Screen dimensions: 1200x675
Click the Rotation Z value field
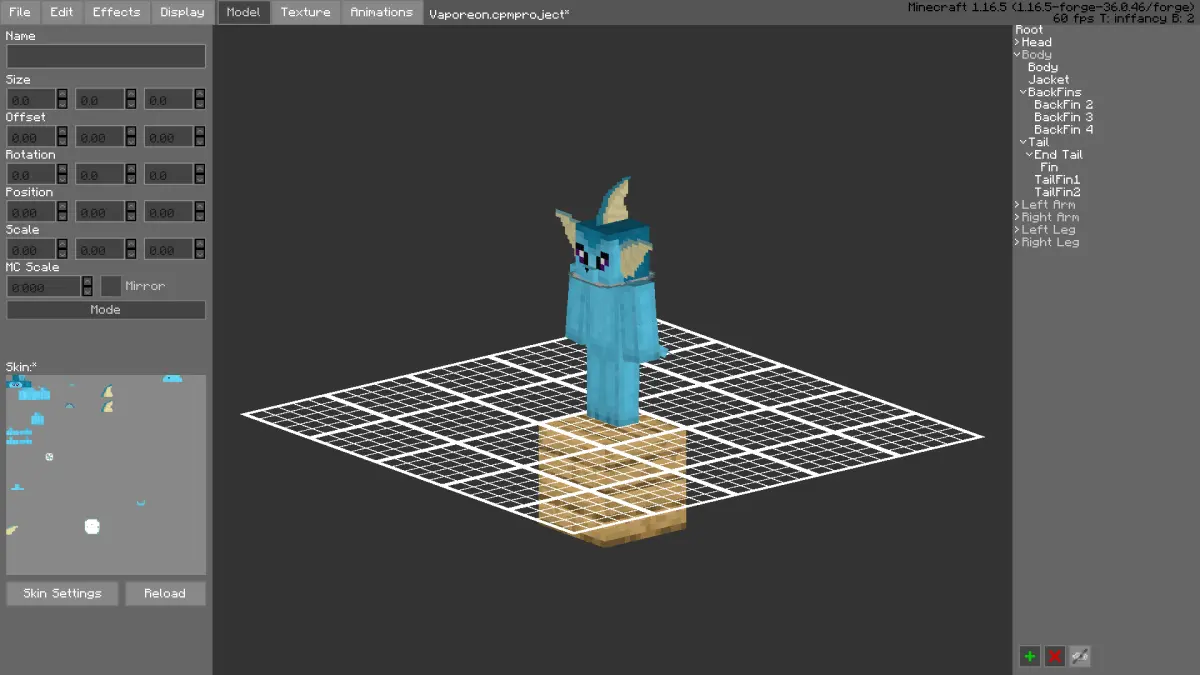click(x=170, y=174)
